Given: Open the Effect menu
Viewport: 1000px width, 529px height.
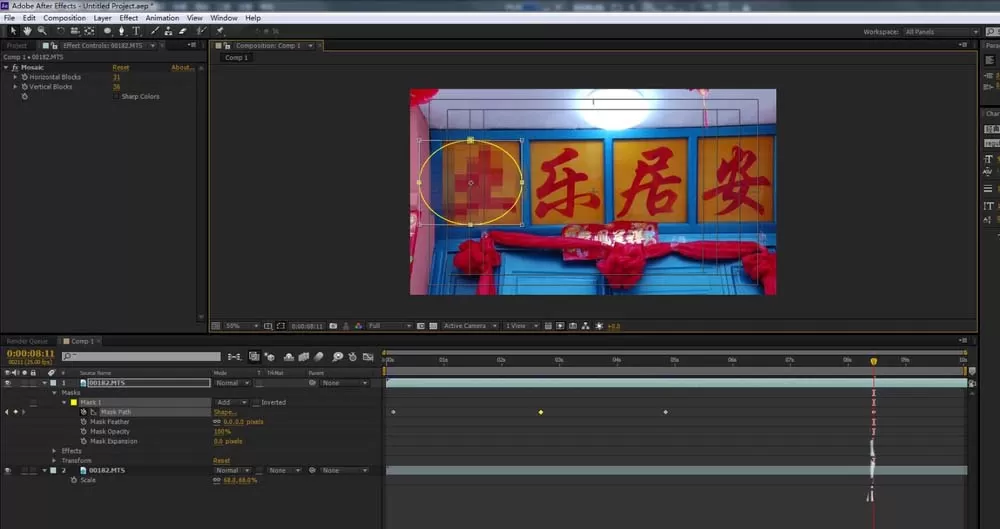Looking at the screenshot, I should pyautogui.click(x=128, y=18).
